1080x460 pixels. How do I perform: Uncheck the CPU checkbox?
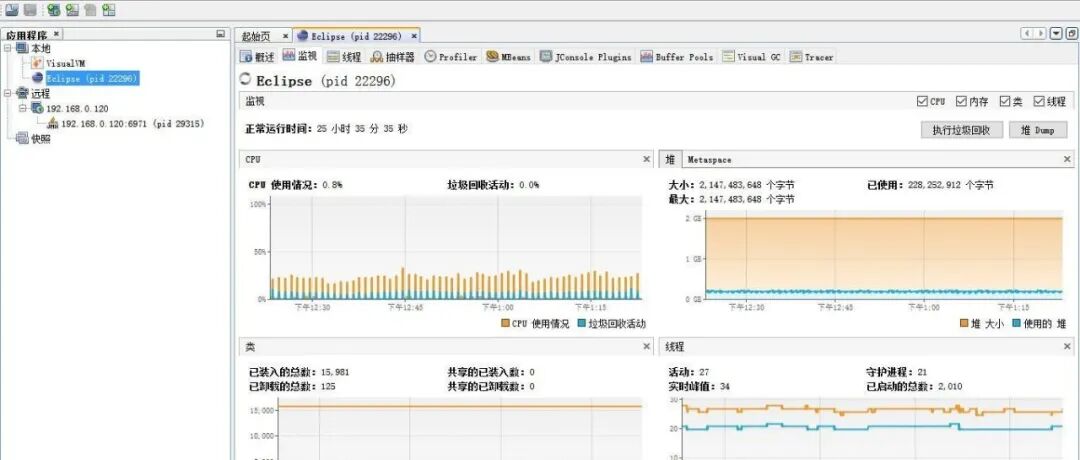pyautogui.click(x=922, y=101)
